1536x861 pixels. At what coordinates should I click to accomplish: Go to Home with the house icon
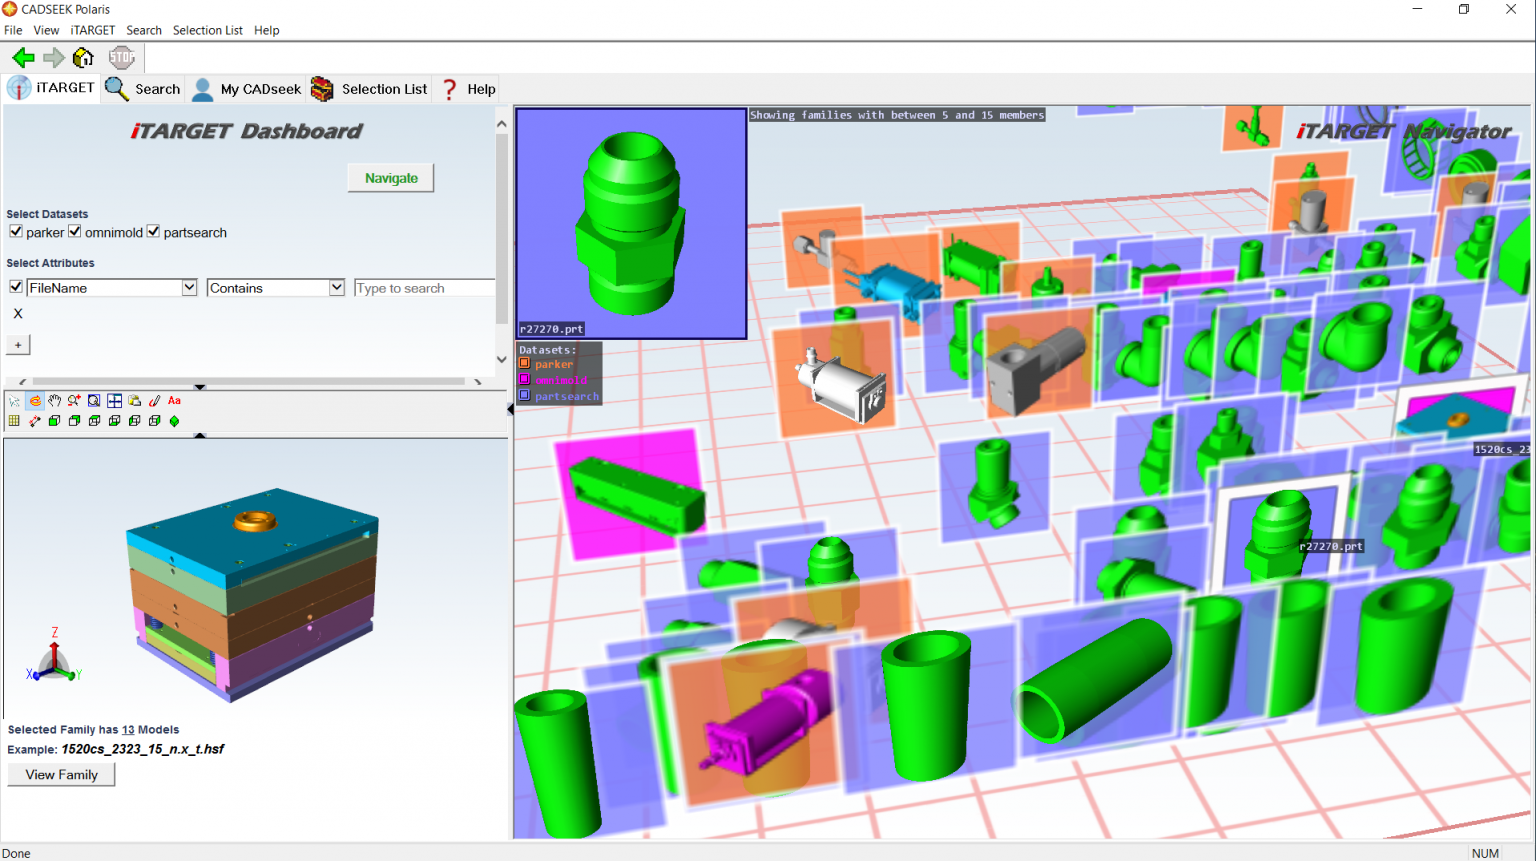pos(83,58)
